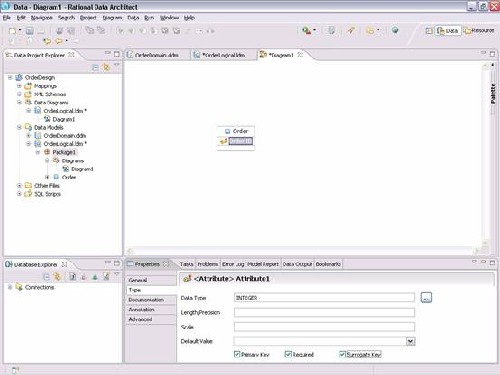
Task: Switch to the Data perspective button
Action: point(448,31)
